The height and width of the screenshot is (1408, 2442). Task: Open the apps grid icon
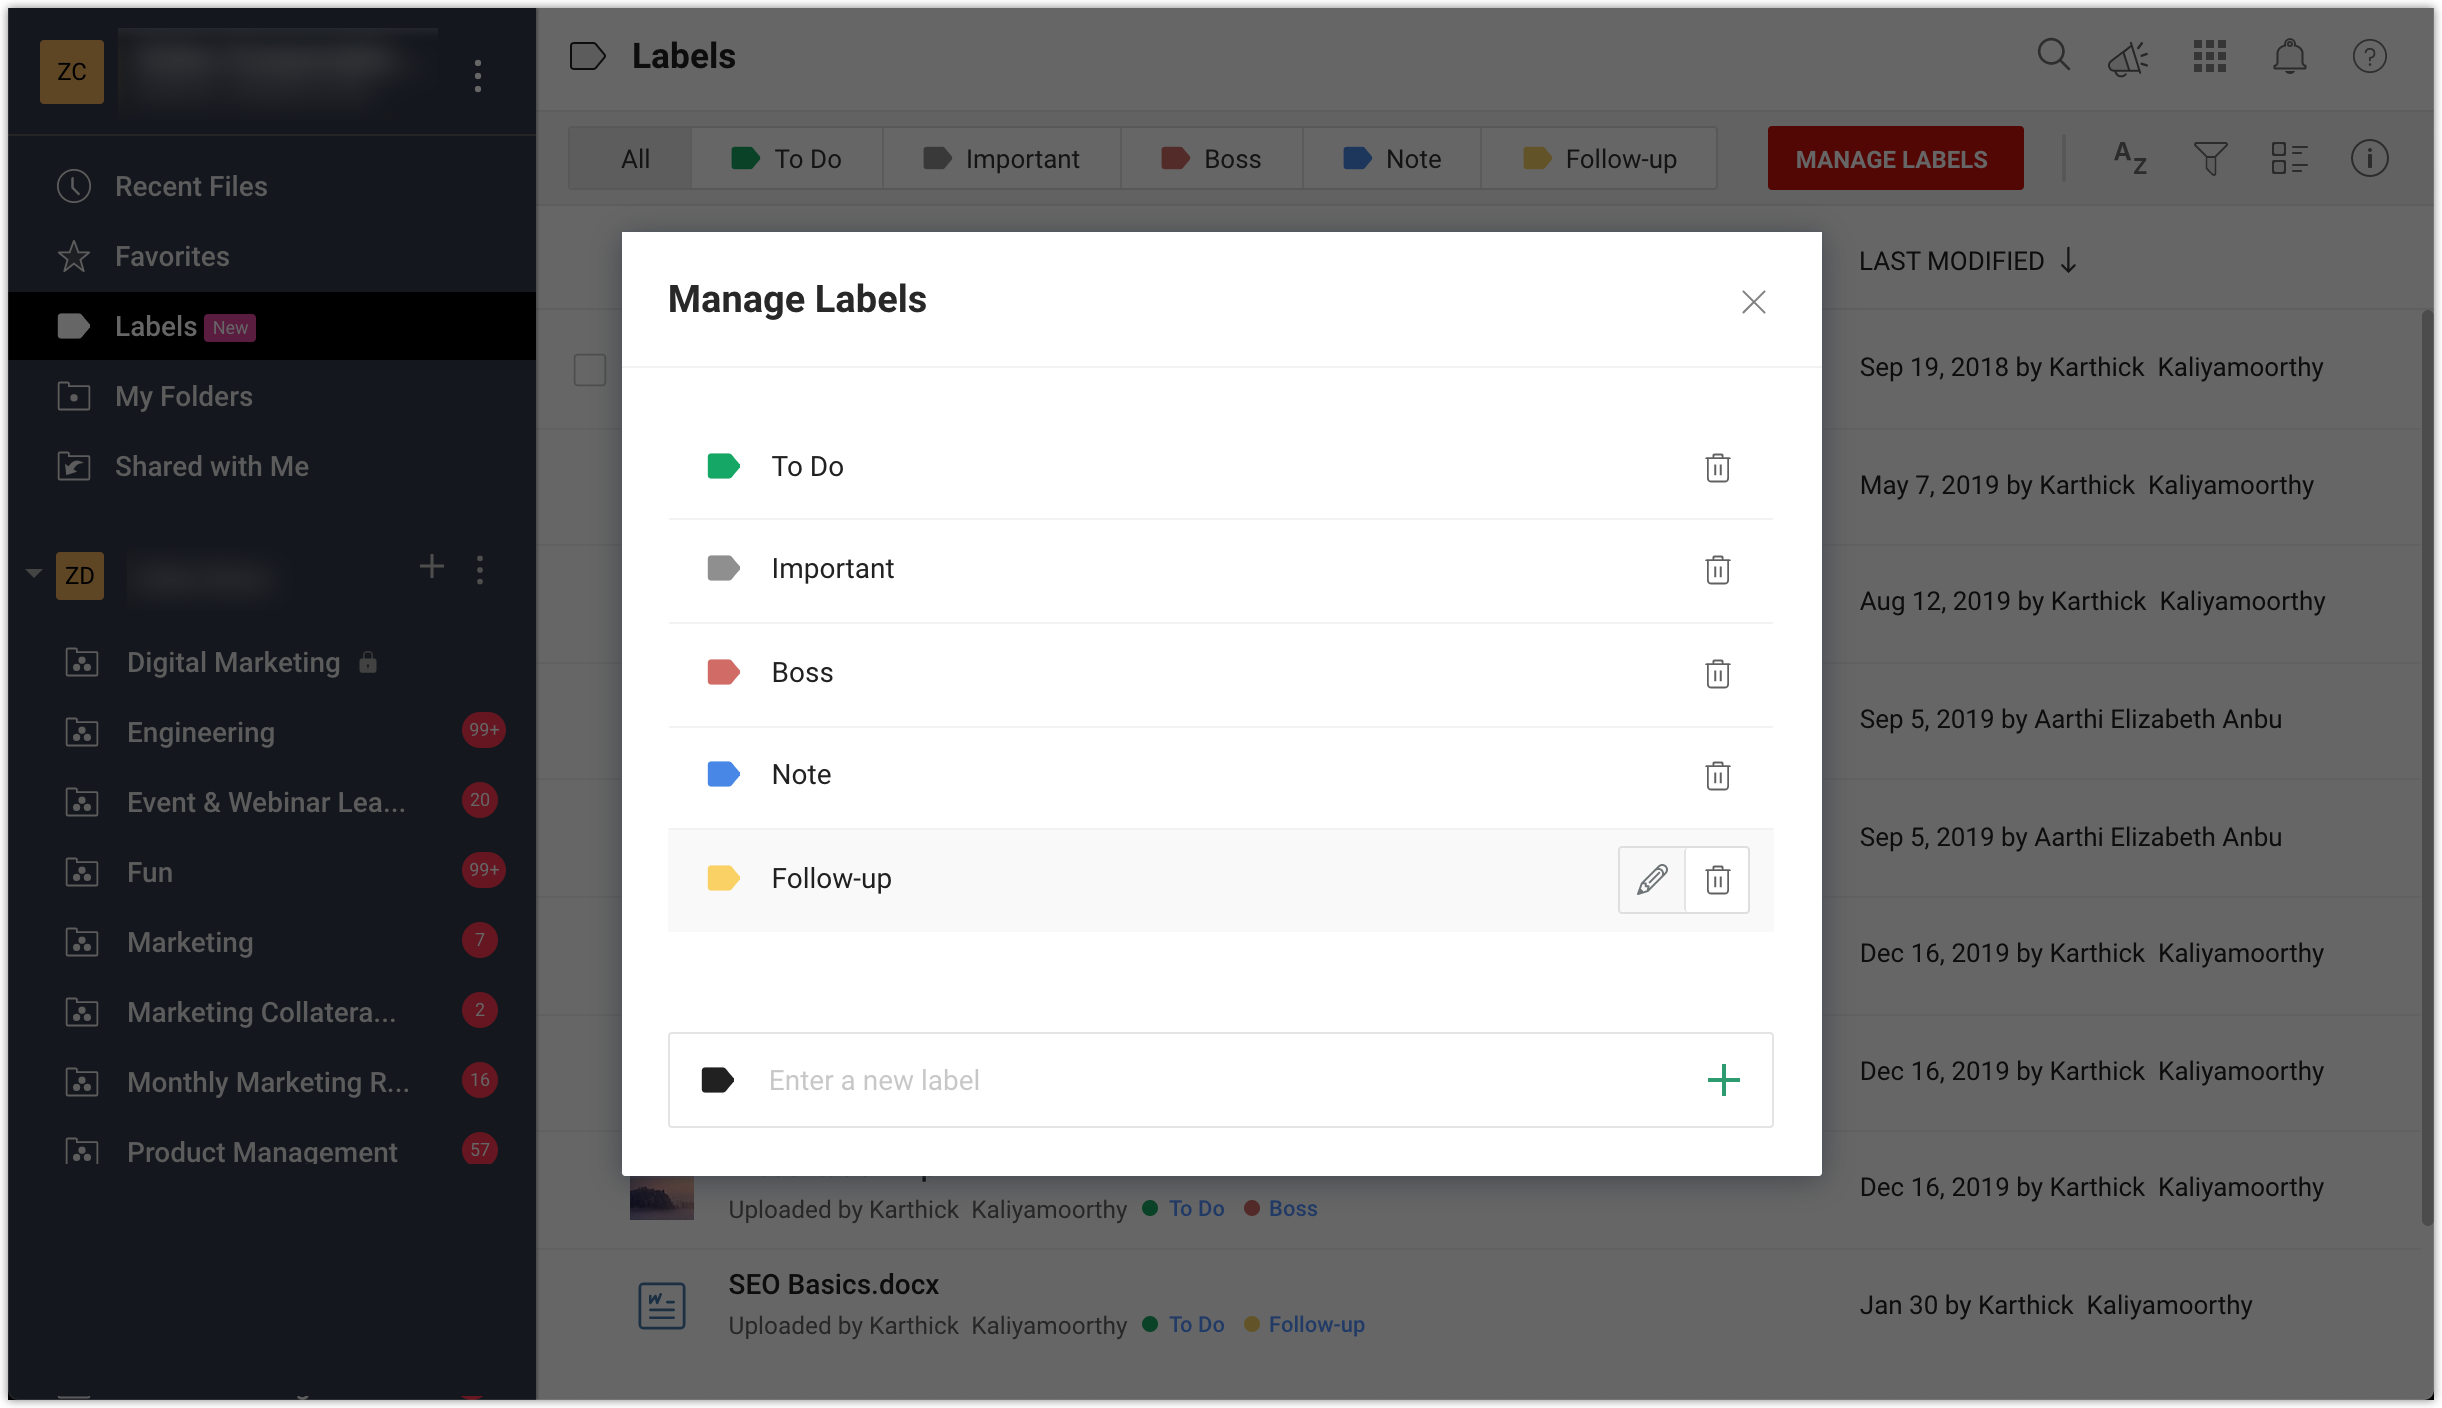point(2209,56)
